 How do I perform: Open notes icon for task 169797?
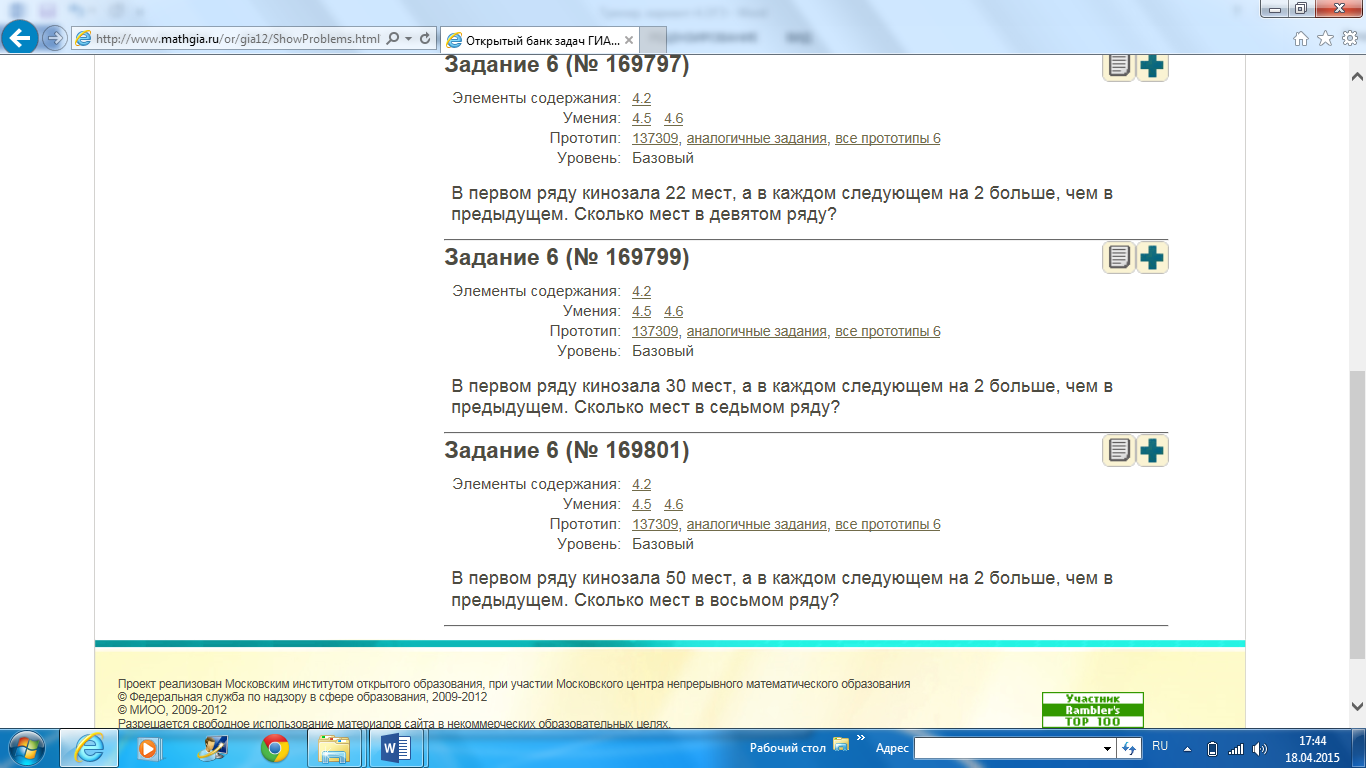pyautogui.click(x=1119, y=66)
